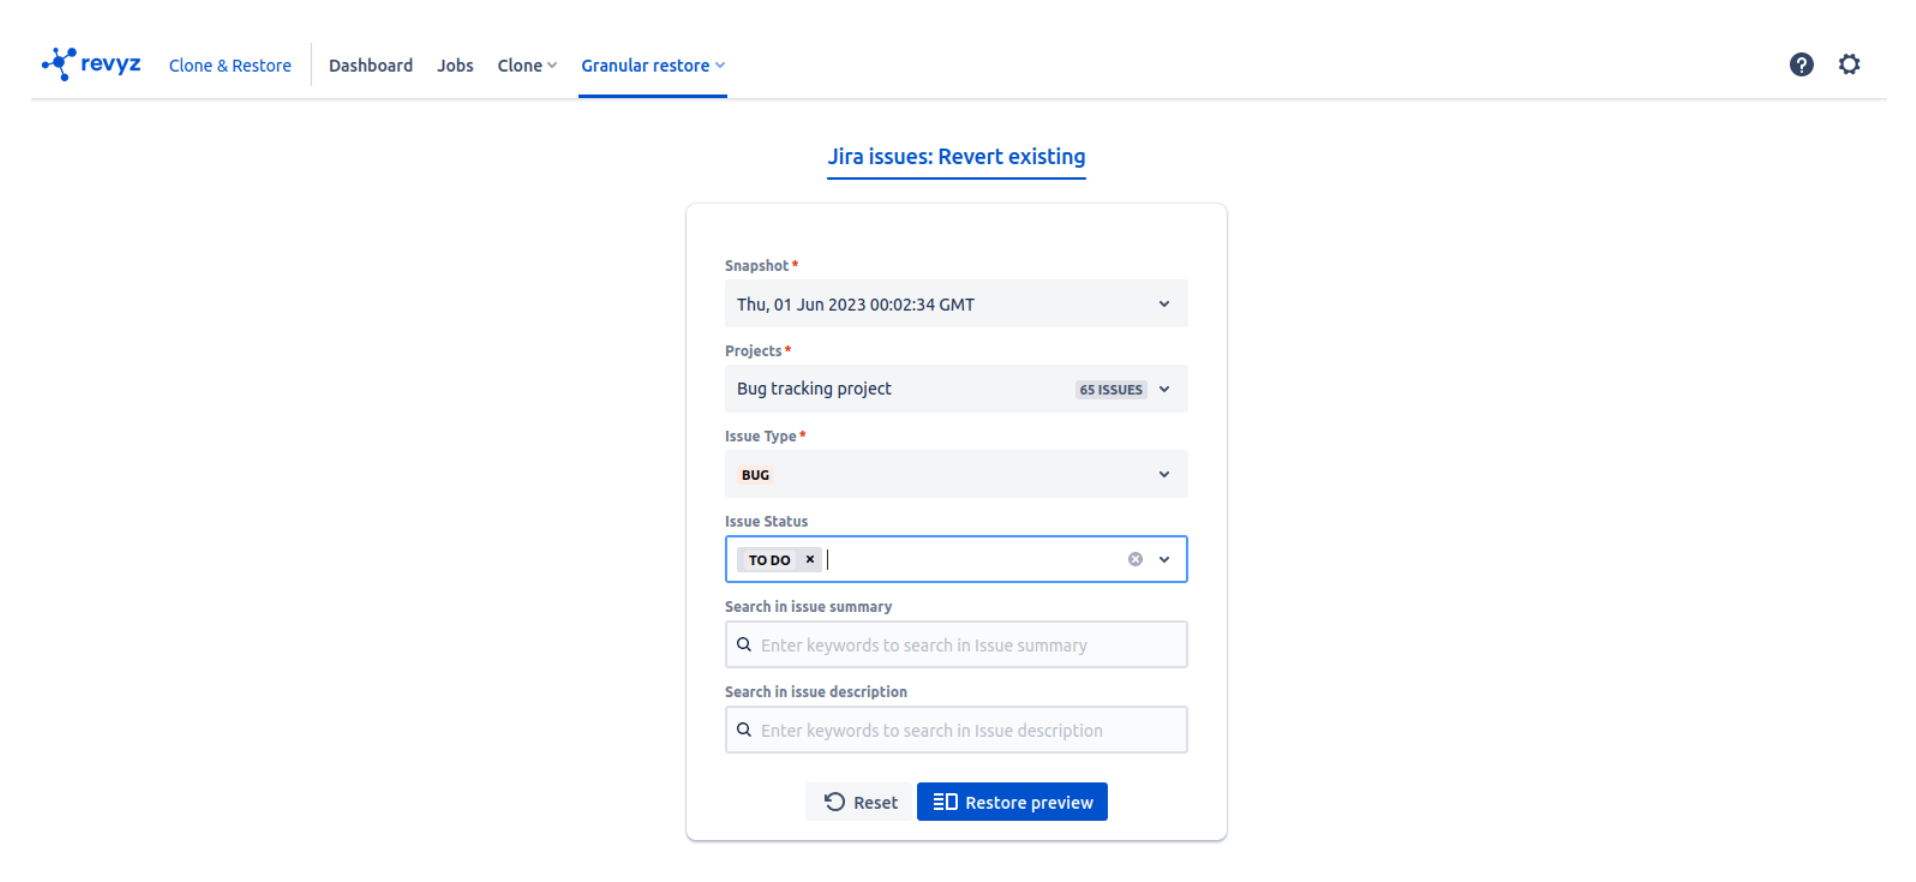The width and height of the screenshot is (1916, 882).
Task: Click the Clone & Restore link
Action: [x=230, y=66]
